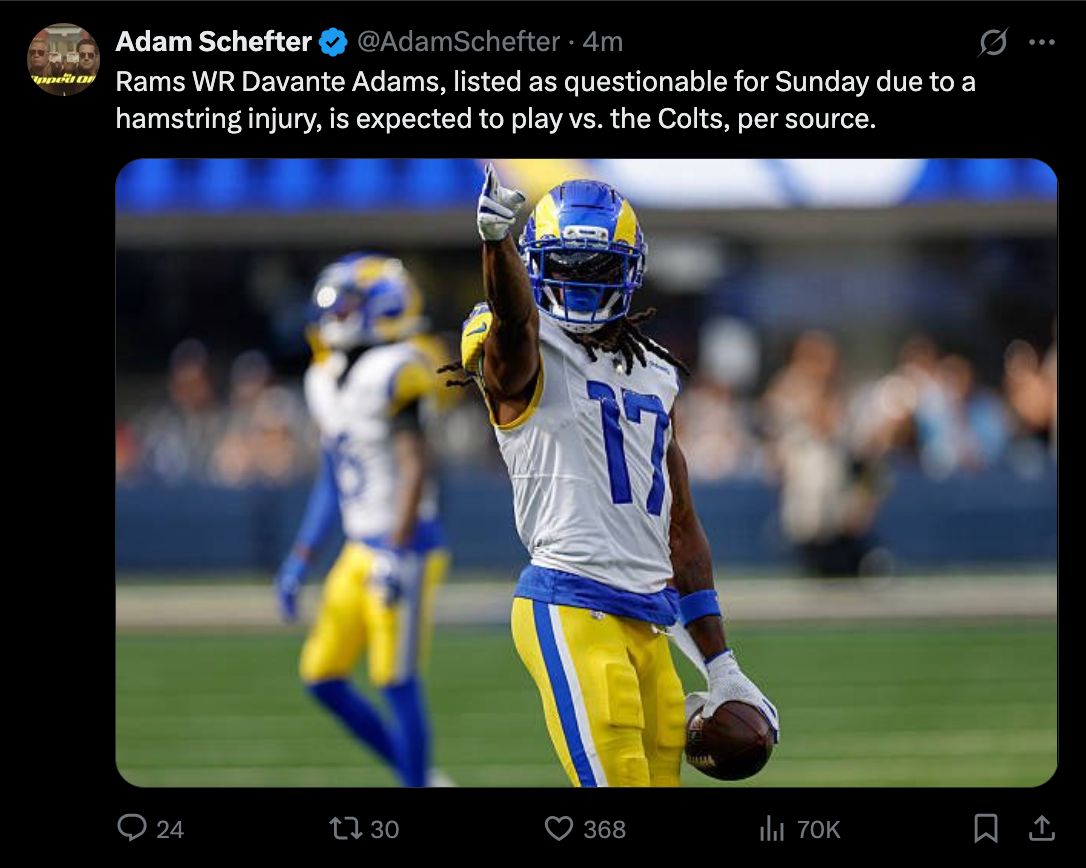Click the Grok slashed-circle icon

(x=993, y=42)
